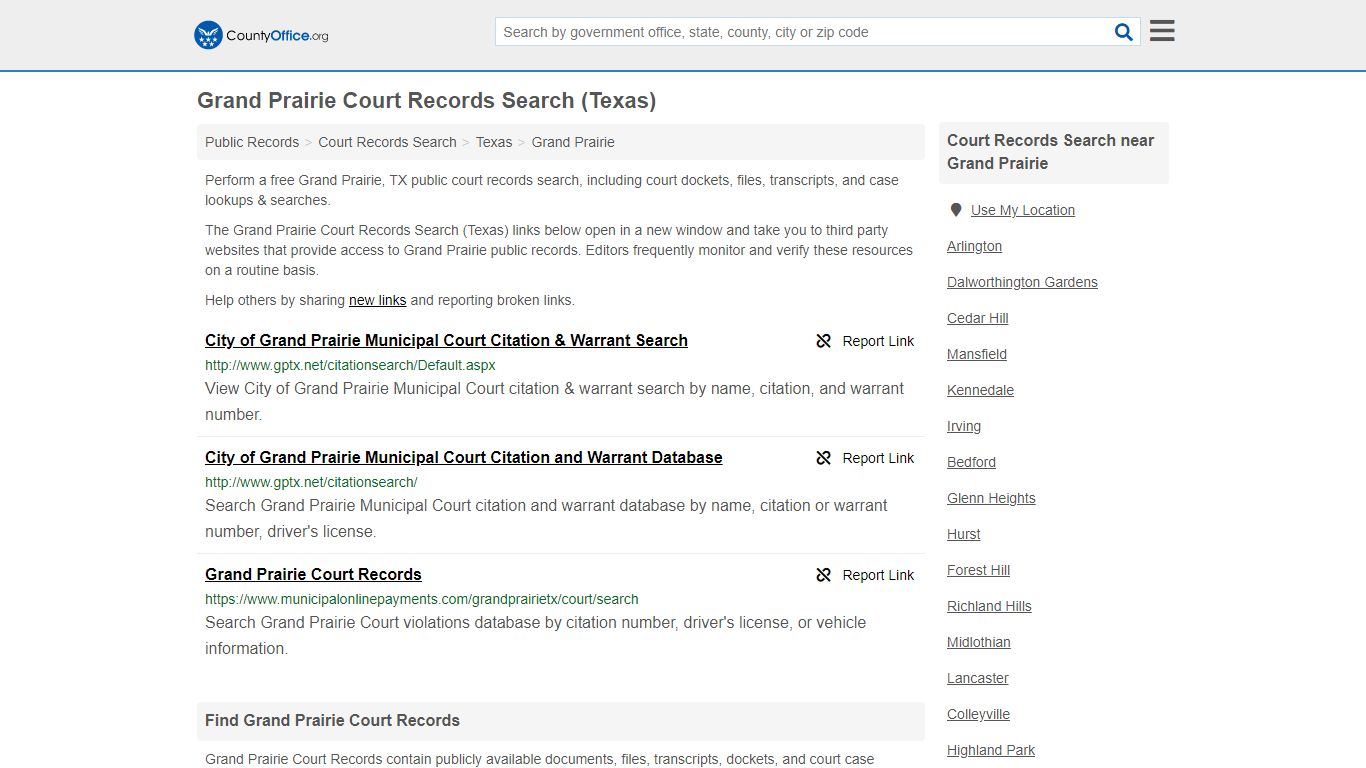Open Colleyville link
1366x768 pixels.
click(978, 714)
